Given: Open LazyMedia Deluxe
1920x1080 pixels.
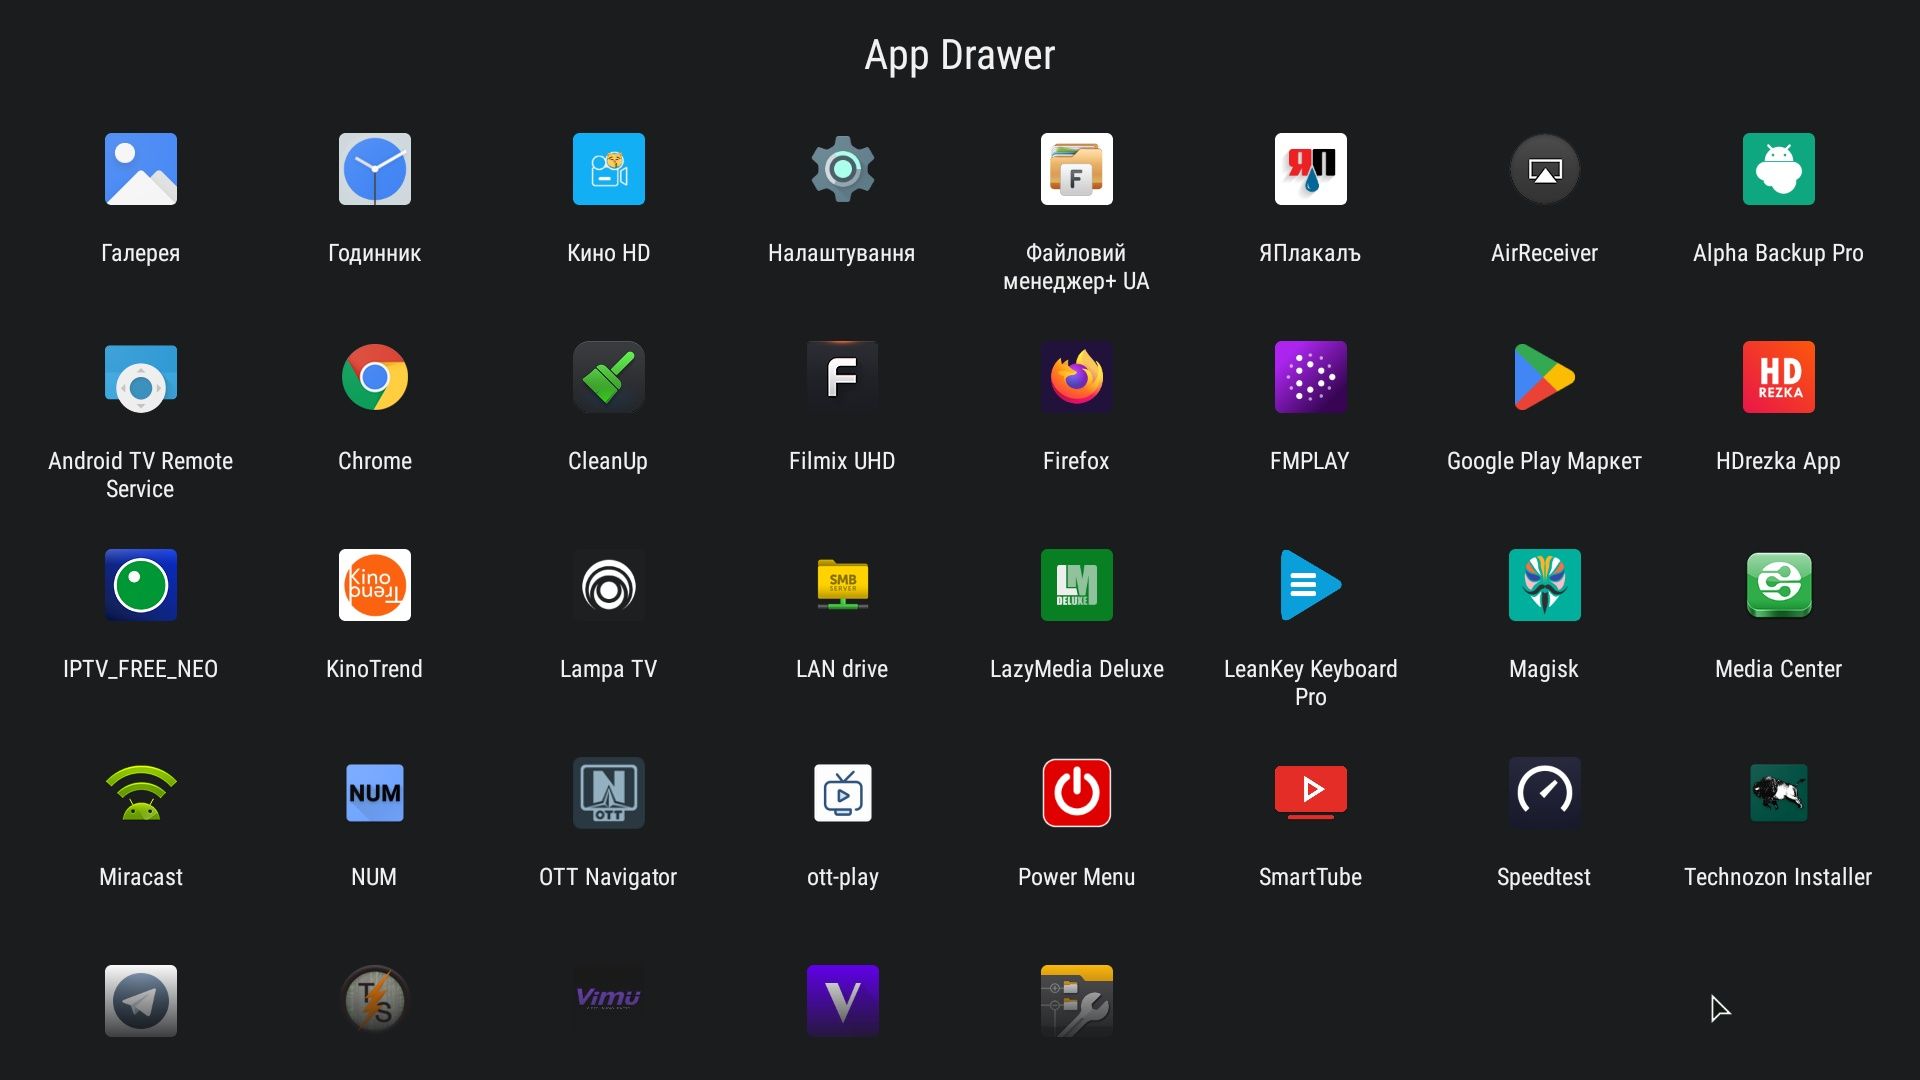Looking at the screenshot, I should pyautogui.click(x=1077, y=585).
